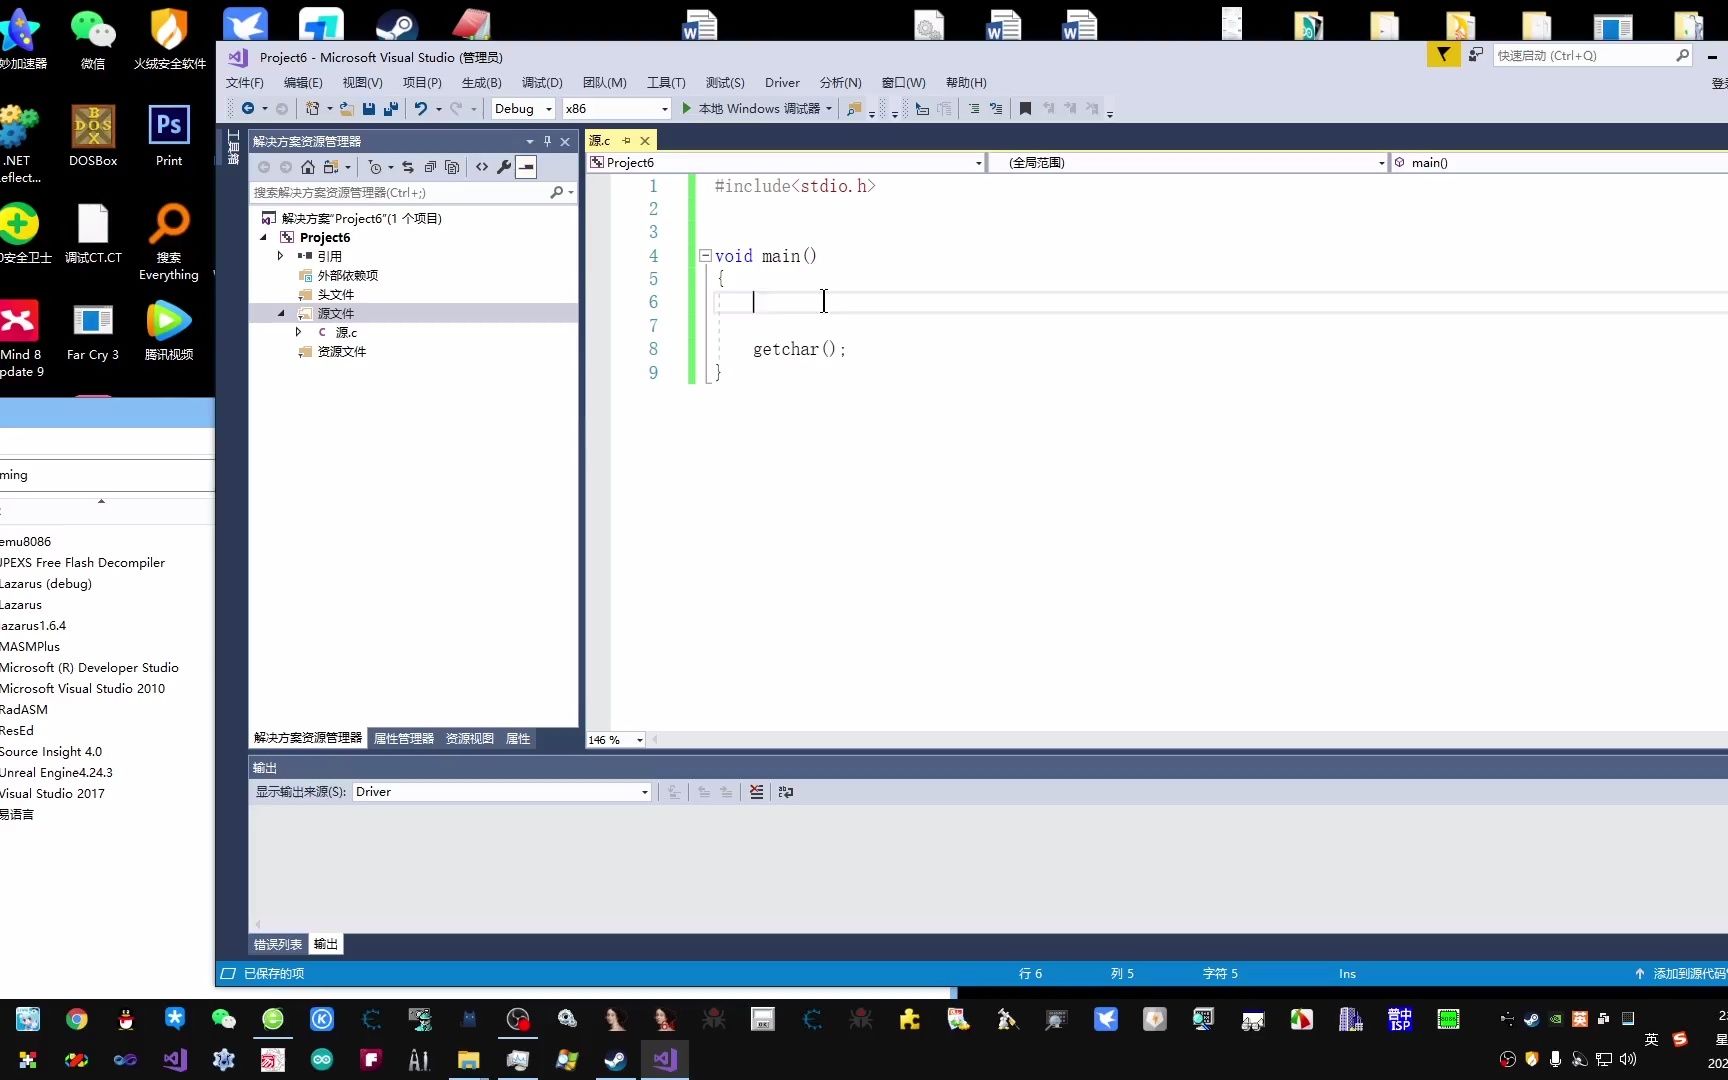Click View Code angle brackets icon
1728x1080 pixels.
click(482, 167)
